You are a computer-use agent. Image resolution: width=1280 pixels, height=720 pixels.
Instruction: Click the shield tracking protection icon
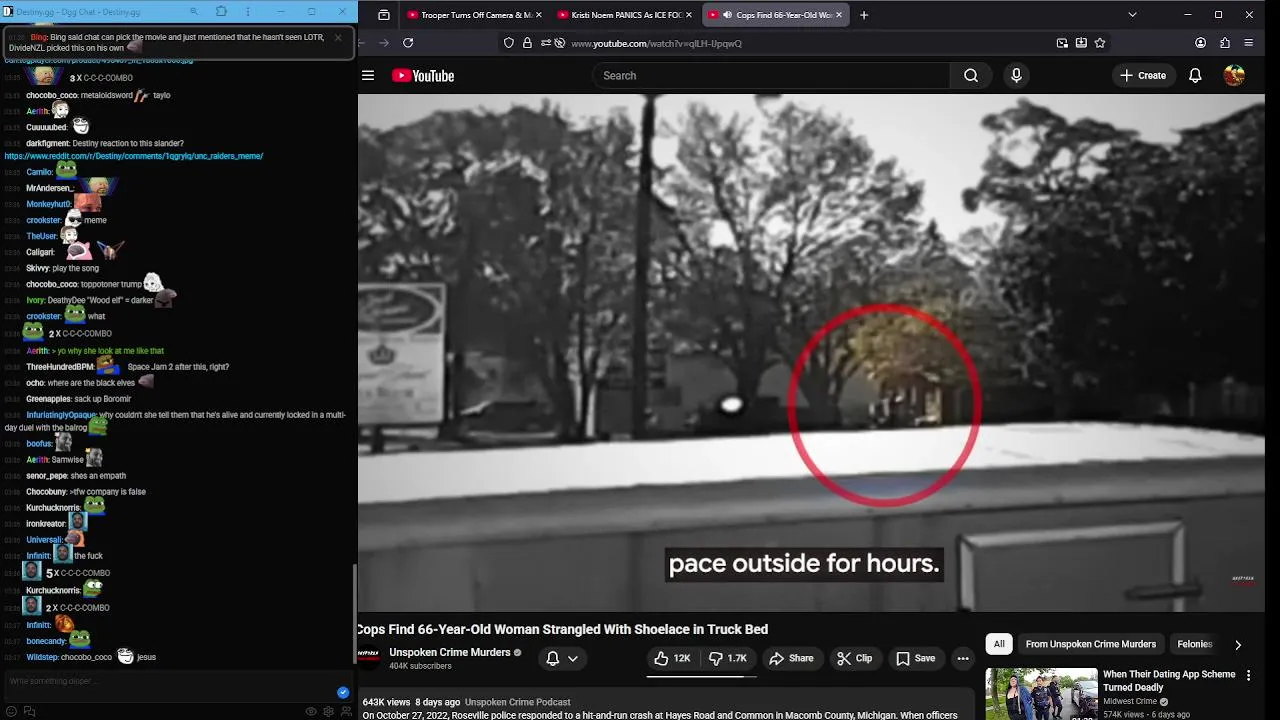(x=509, y=43)
